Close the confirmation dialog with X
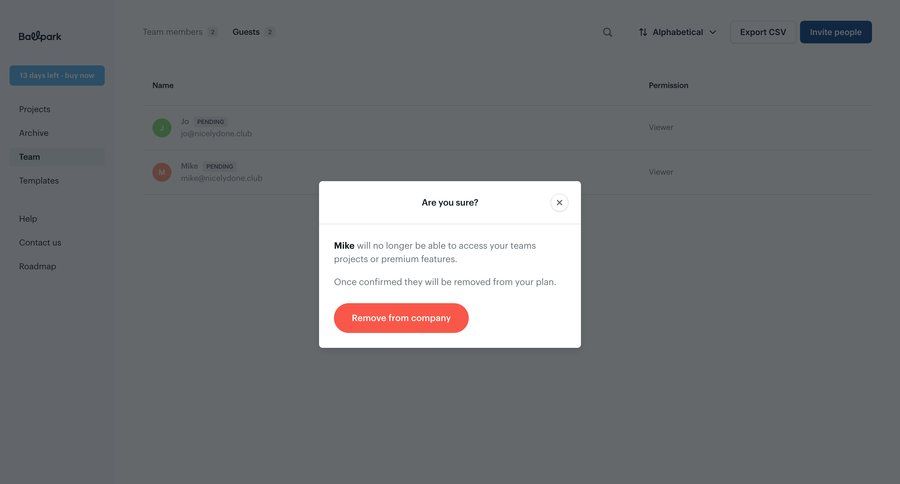900x484 pixels. [x=559, y=203]
